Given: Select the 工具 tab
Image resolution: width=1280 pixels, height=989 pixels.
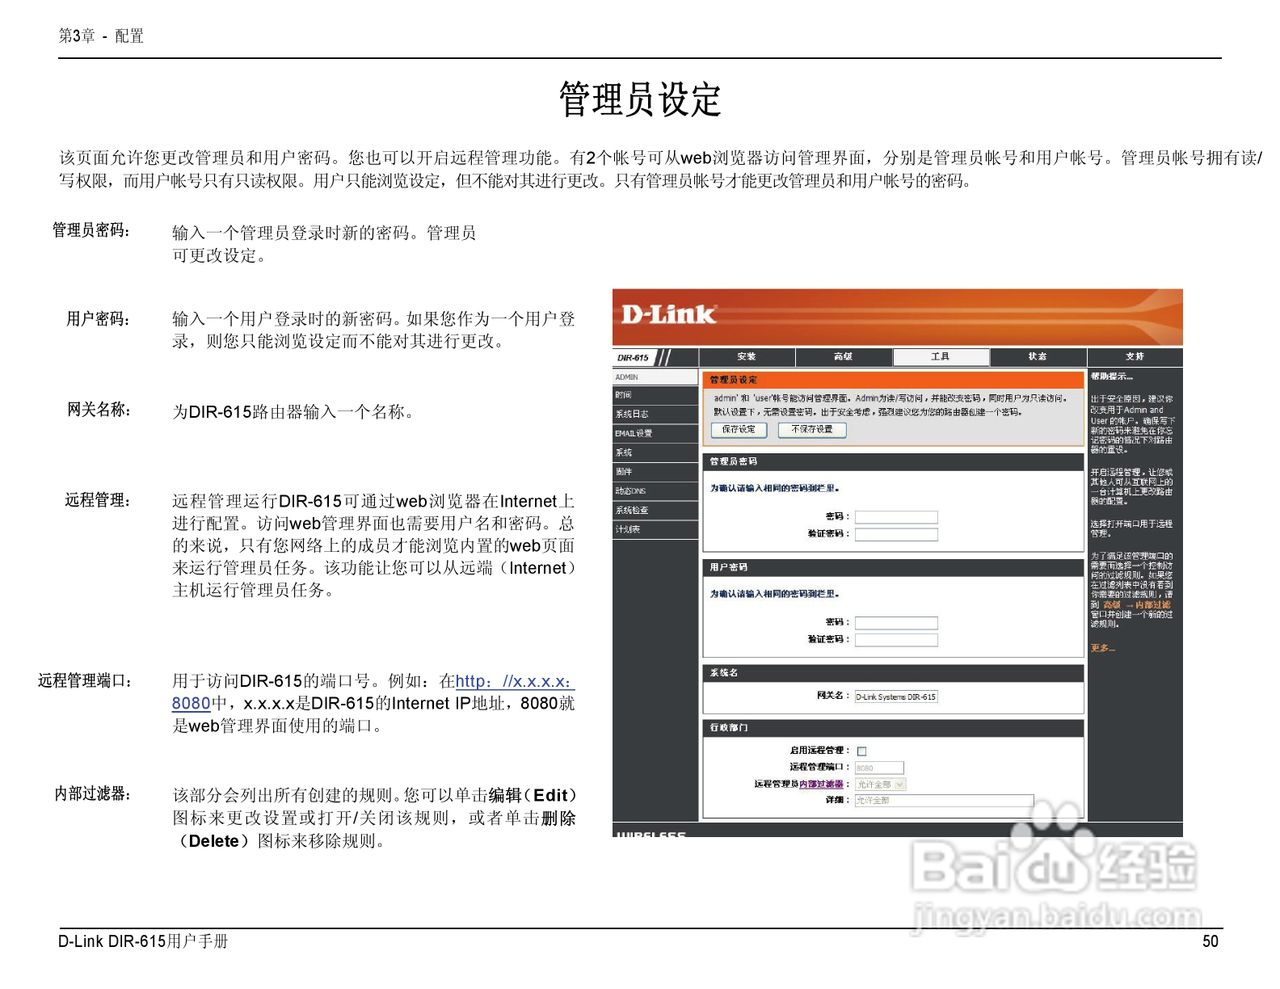Looking at the screenshot, I should click(x=940, y=357).
